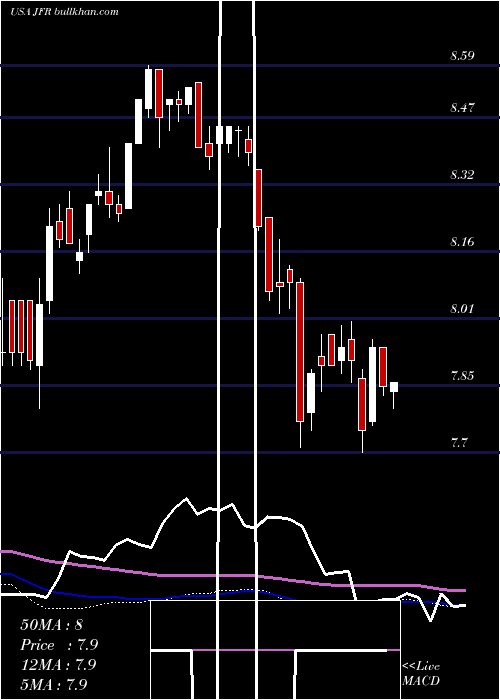Click the 50MA : 8 legend text
The width and height of the screenshot is (500, 700).
(51, 625)
